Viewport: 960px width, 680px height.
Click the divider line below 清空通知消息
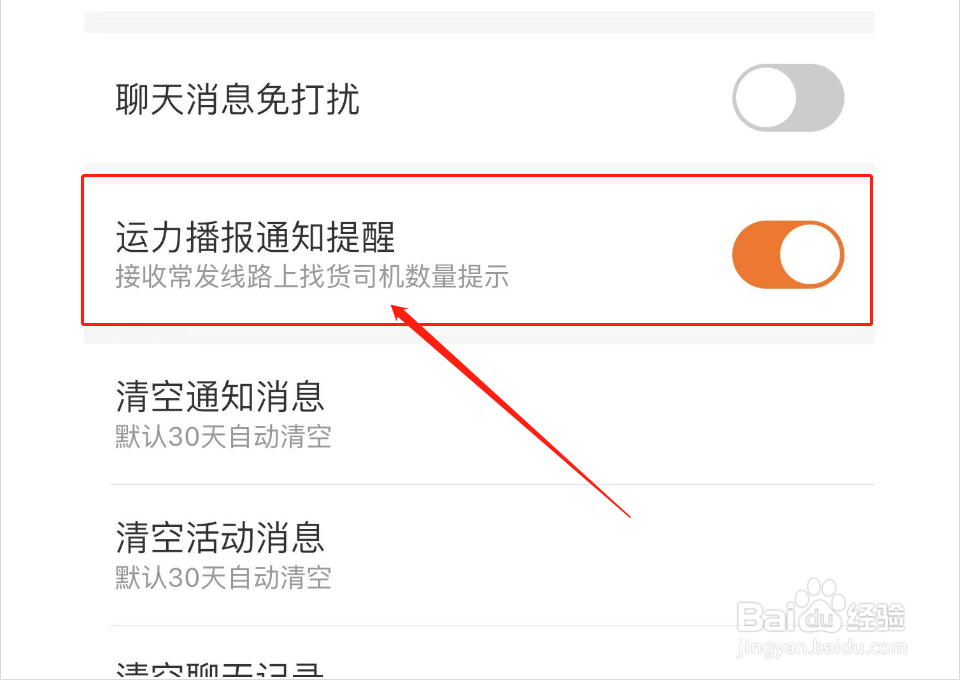(492, 484)
